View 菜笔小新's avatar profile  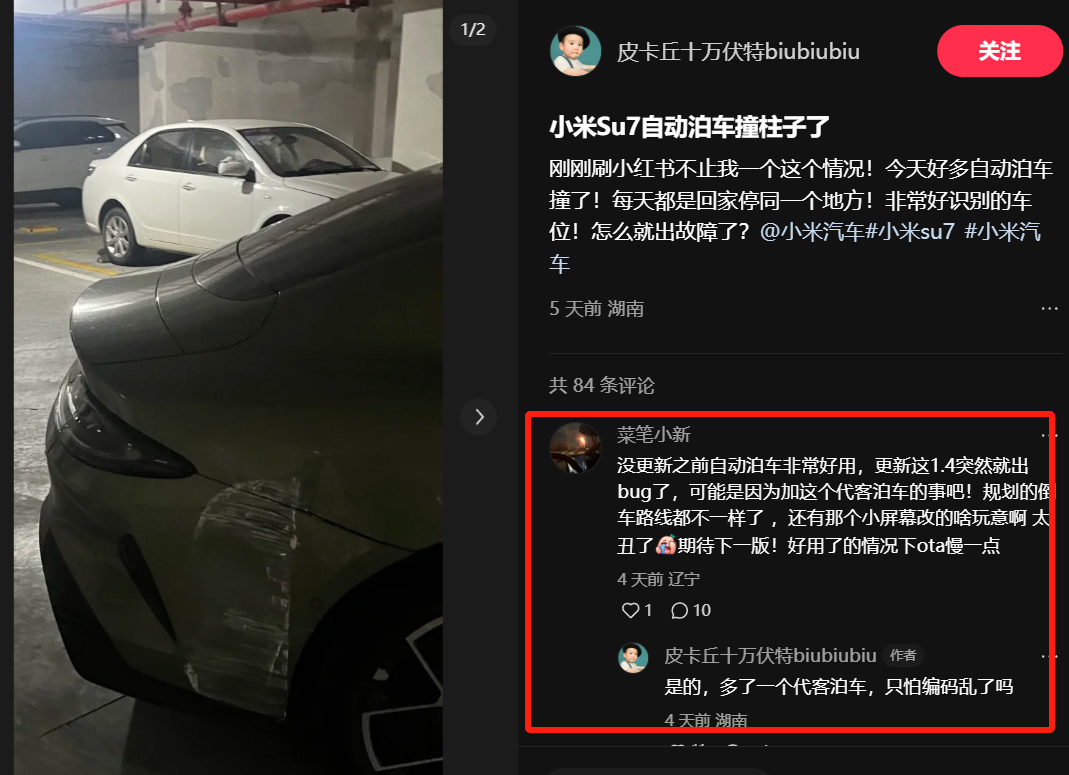click(x=575, y=448)
